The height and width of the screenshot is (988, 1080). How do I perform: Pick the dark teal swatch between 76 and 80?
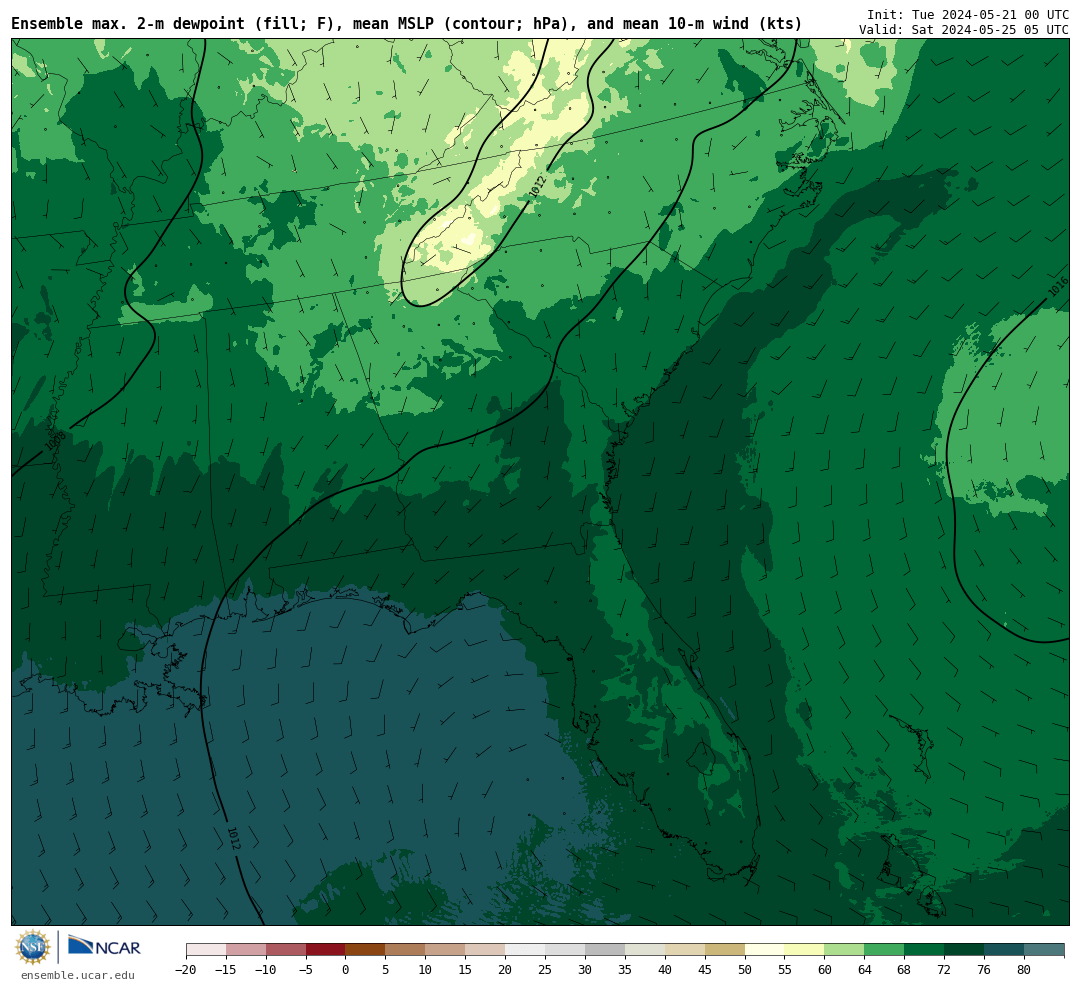[1005, 950]
